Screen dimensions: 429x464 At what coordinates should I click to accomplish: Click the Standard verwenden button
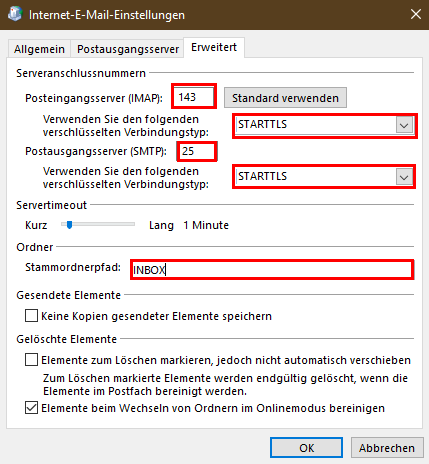pyautogui.click(x=285, y=98)
